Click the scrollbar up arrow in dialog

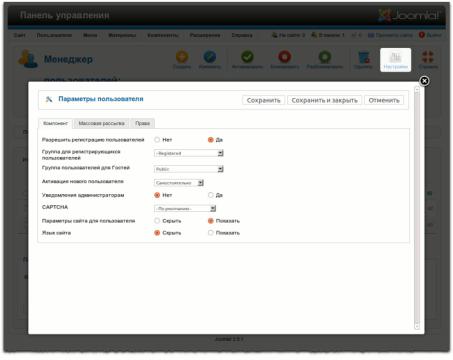[417, 89]
